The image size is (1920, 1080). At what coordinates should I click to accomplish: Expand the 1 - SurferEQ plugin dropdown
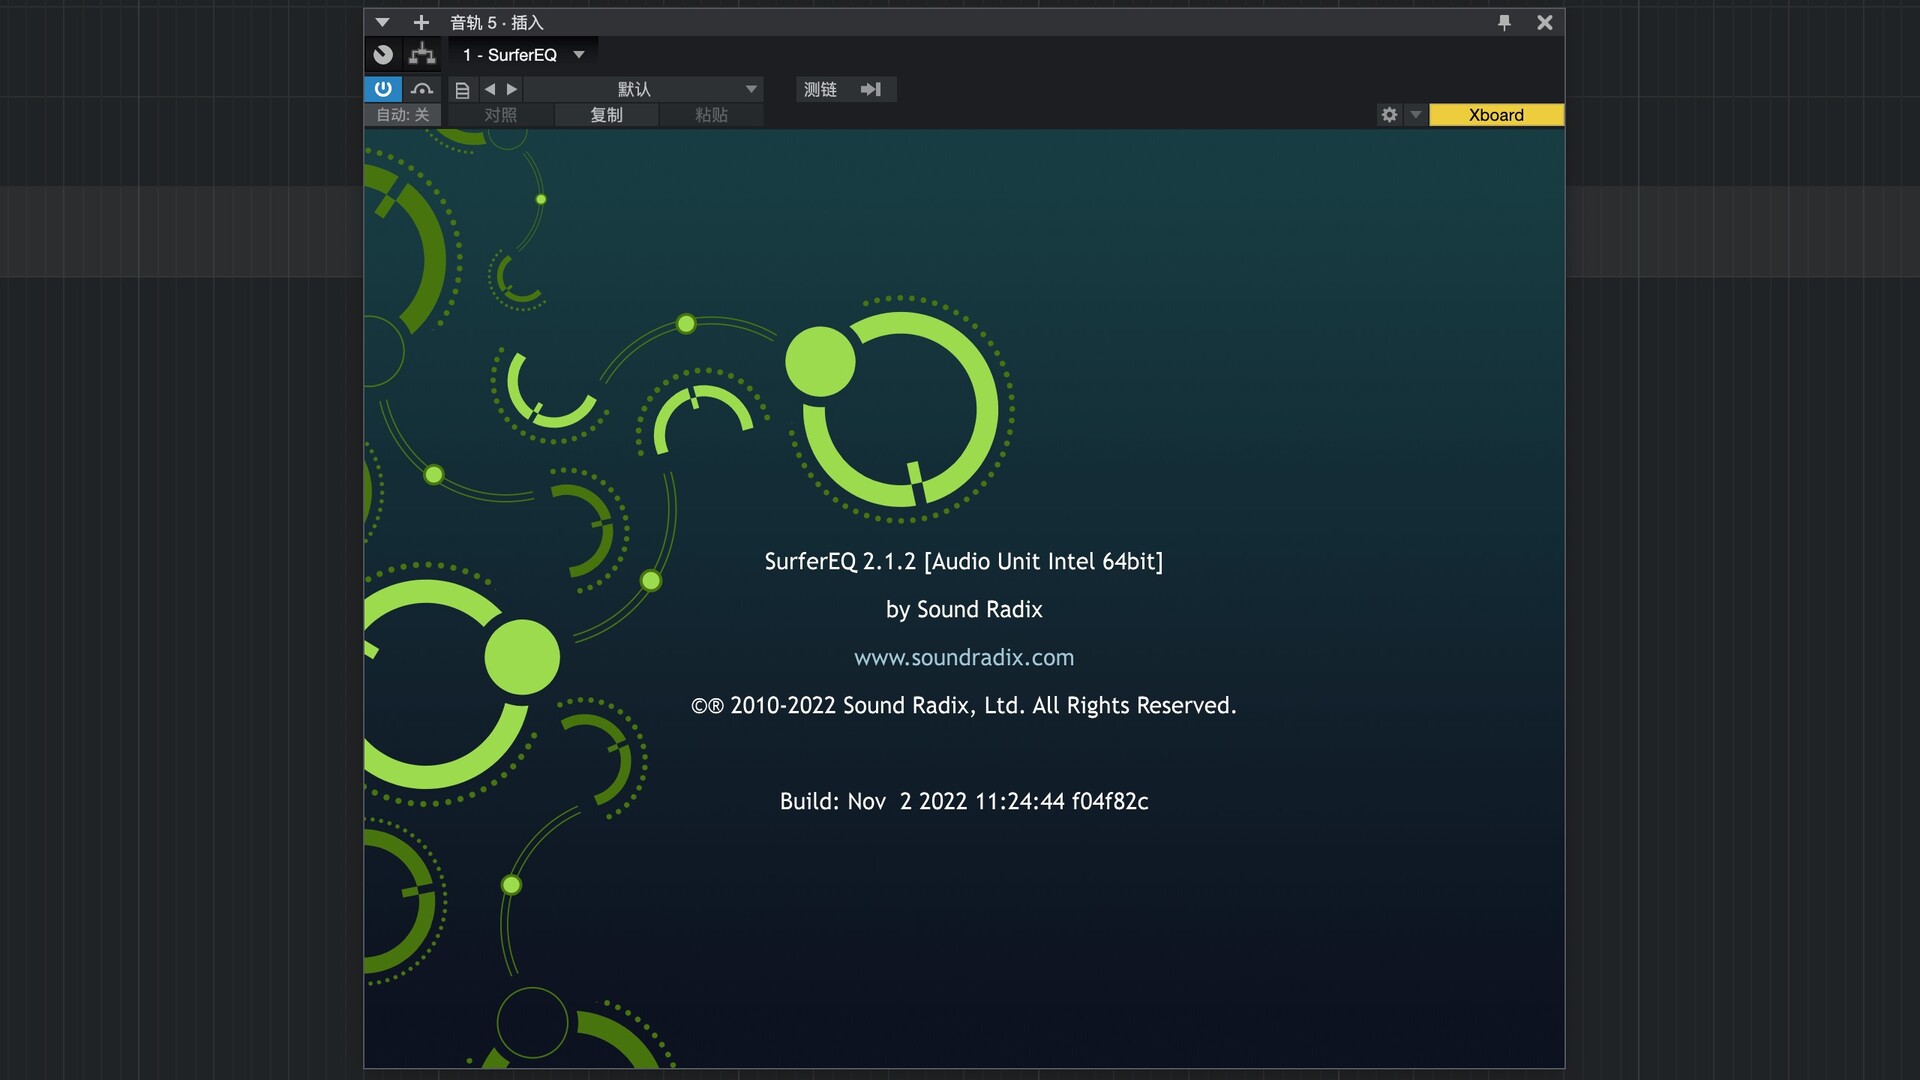(579, 55)
